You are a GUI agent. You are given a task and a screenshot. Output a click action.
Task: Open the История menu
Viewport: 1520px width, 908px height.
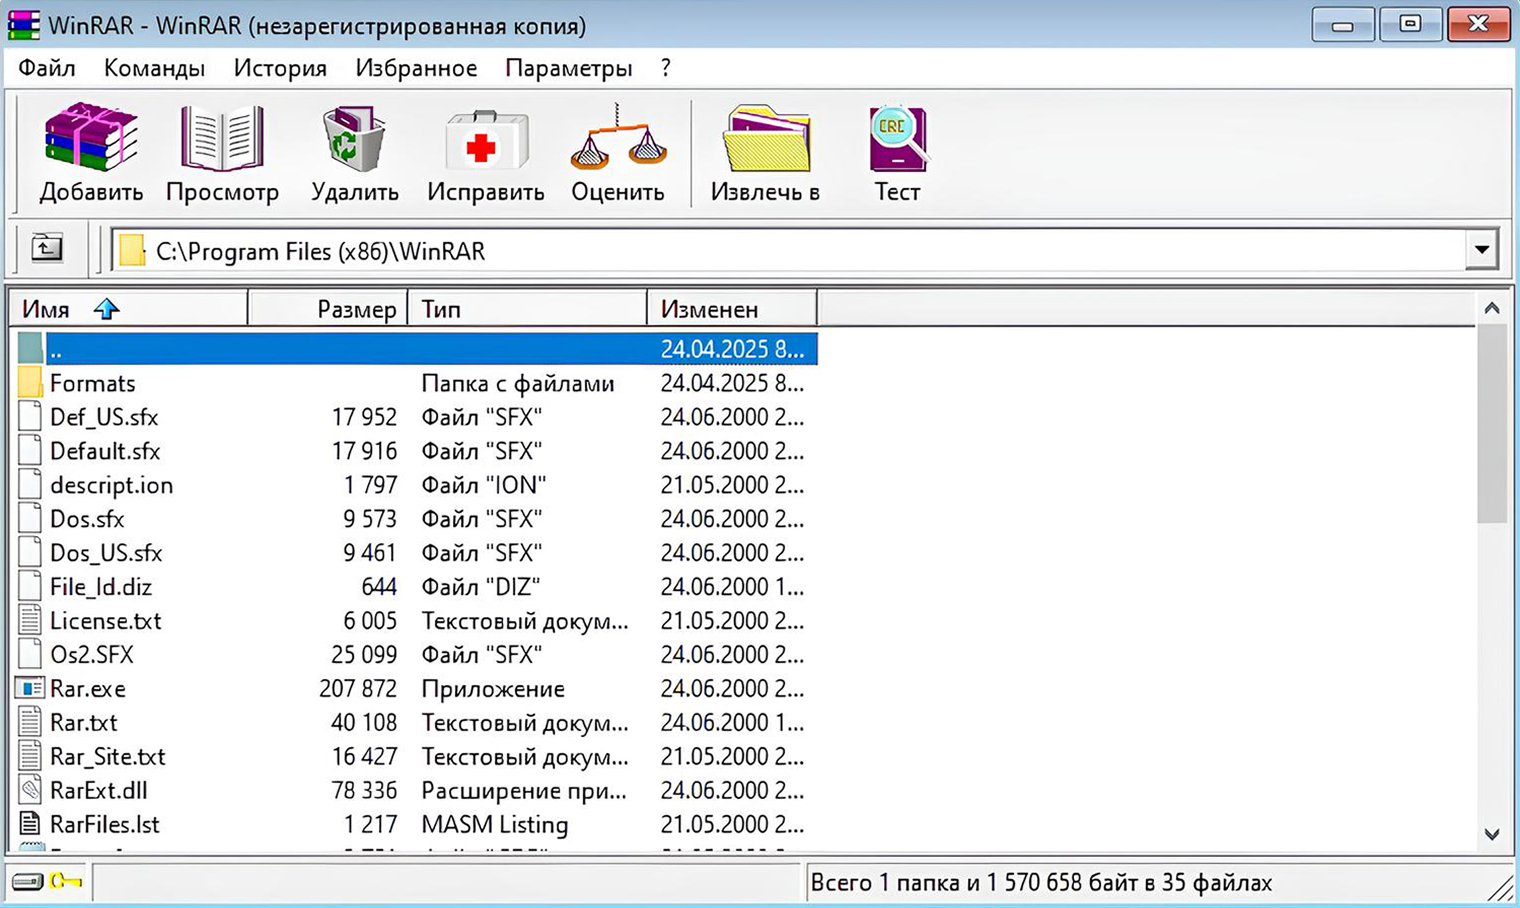point(280,68)
